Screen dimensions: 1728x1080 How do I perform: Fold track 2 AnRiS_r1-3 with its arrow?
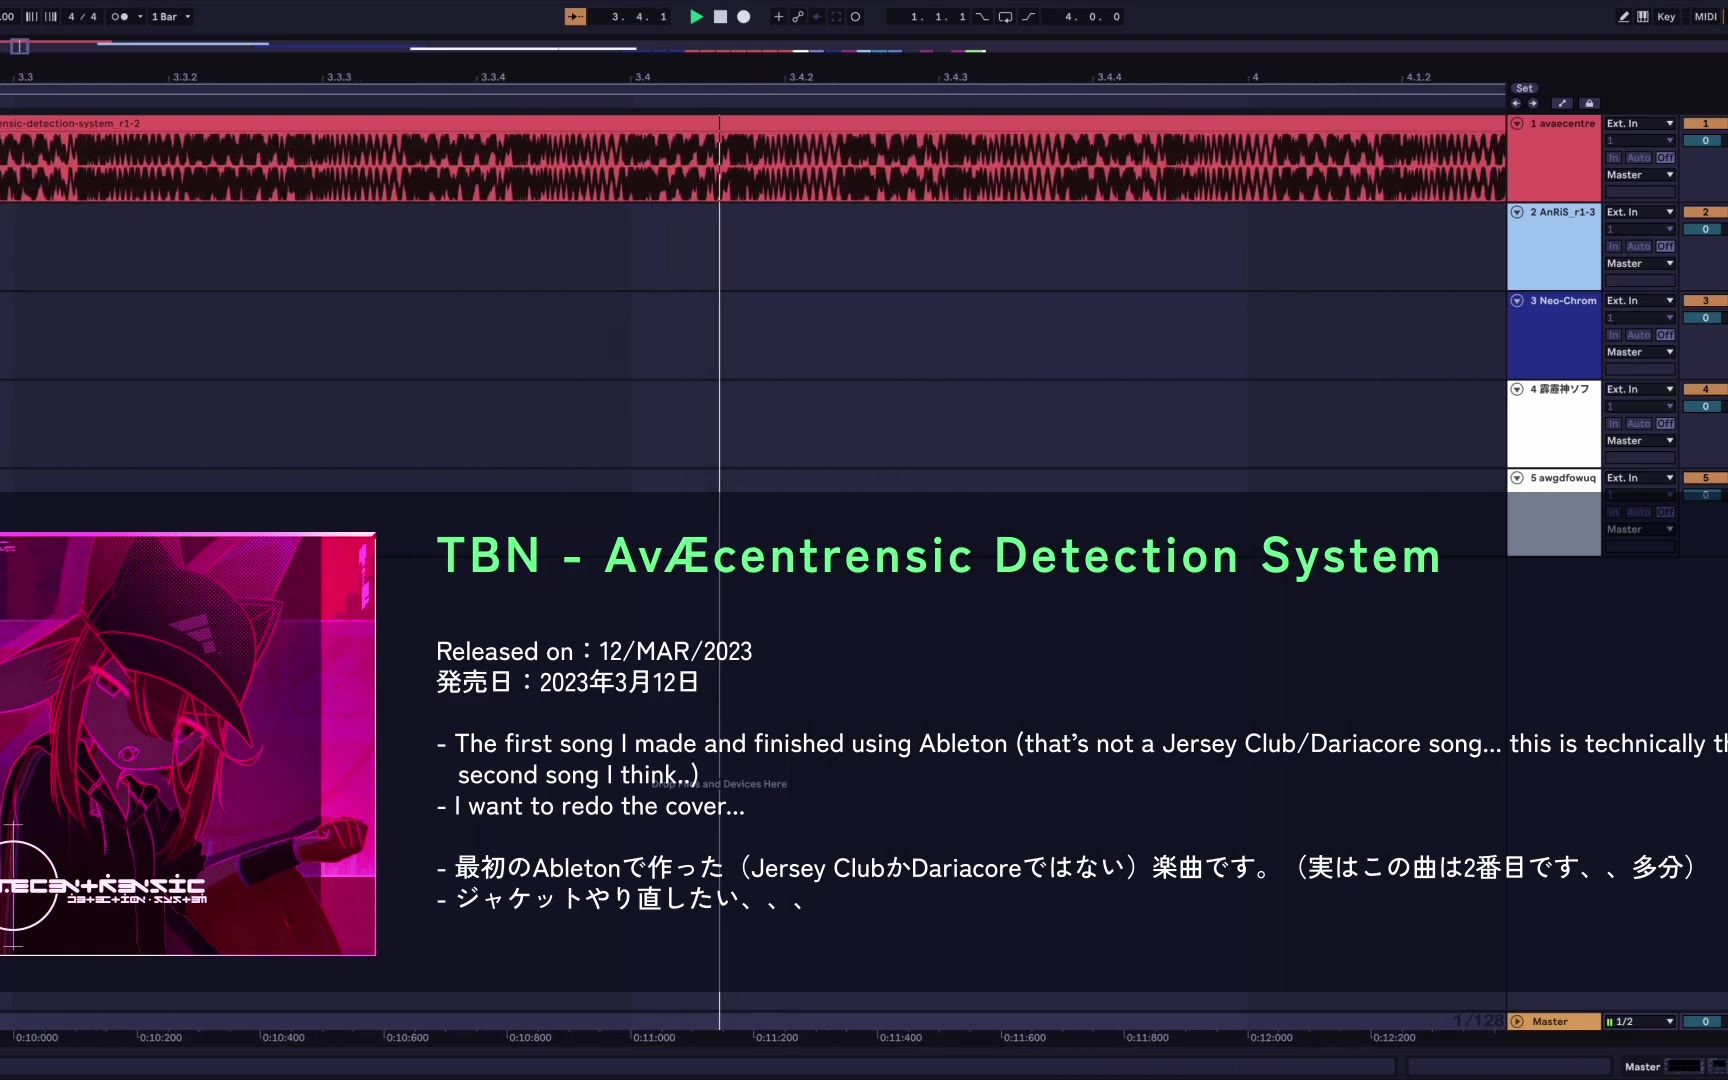coord(1517,212)
